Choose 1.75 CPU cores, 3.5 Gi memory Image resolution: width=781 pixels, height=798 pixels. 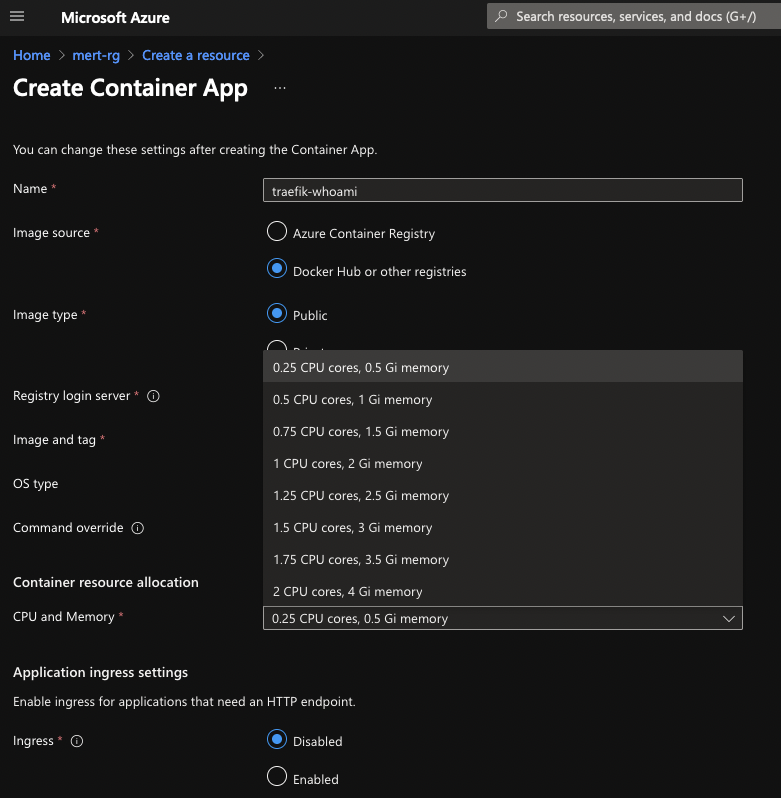(x=503, y=560)
